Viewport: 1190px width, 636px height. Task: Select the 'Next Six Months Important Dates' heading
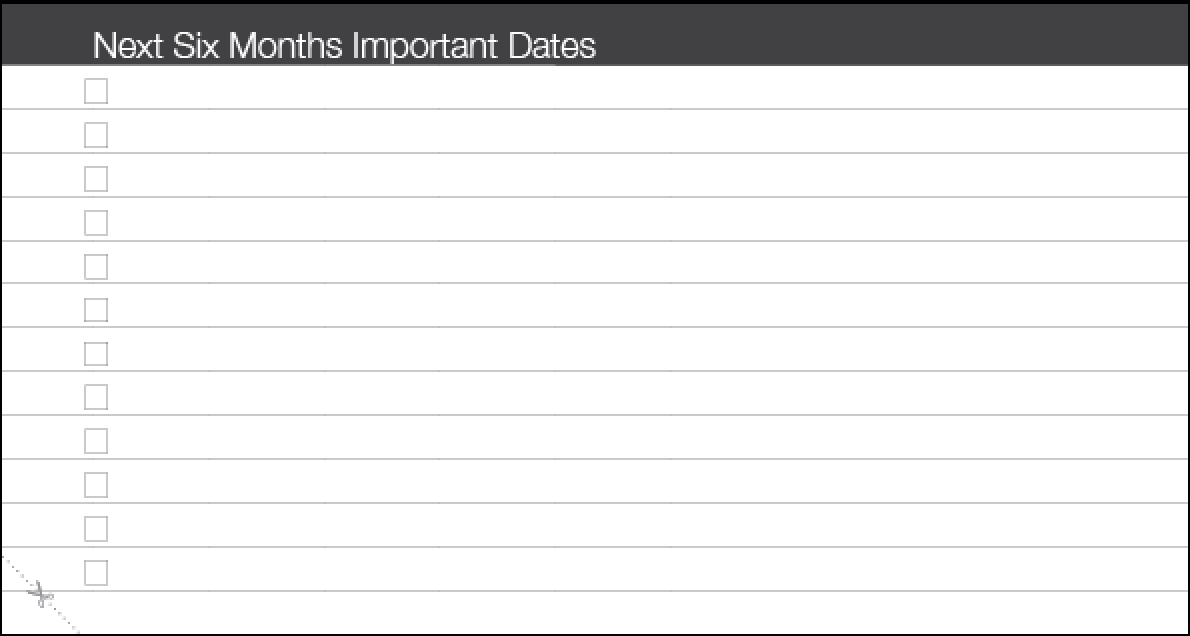pyautogui.click(x=344, y=46)
